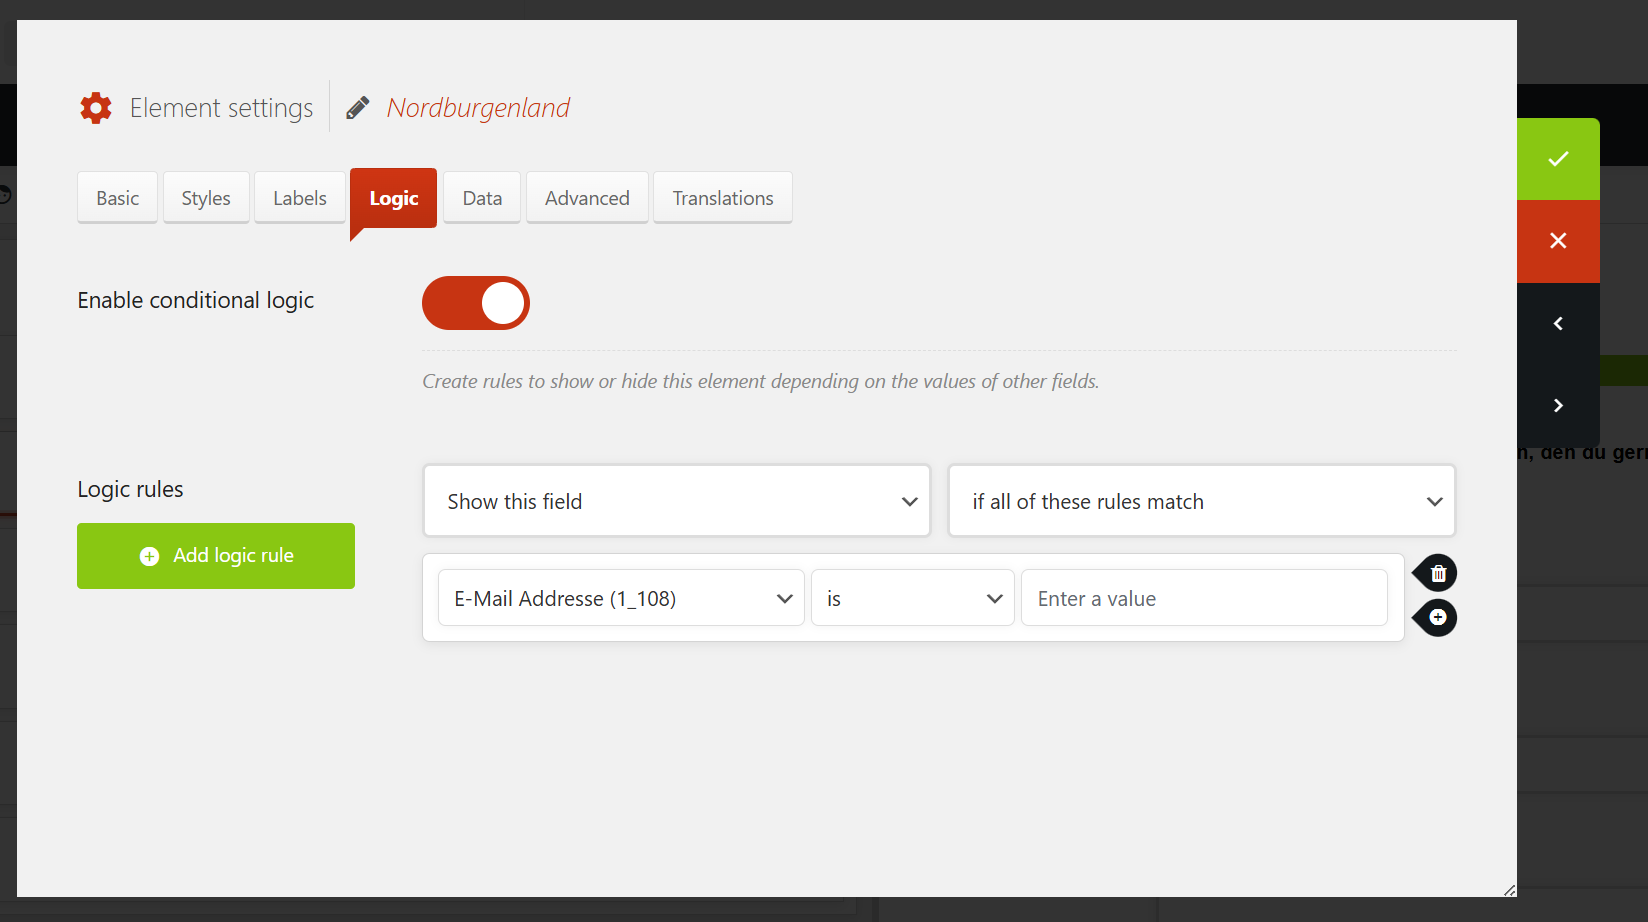Click the red gear Element settings icon
The image size is (1648, 922).
point(96,108)
